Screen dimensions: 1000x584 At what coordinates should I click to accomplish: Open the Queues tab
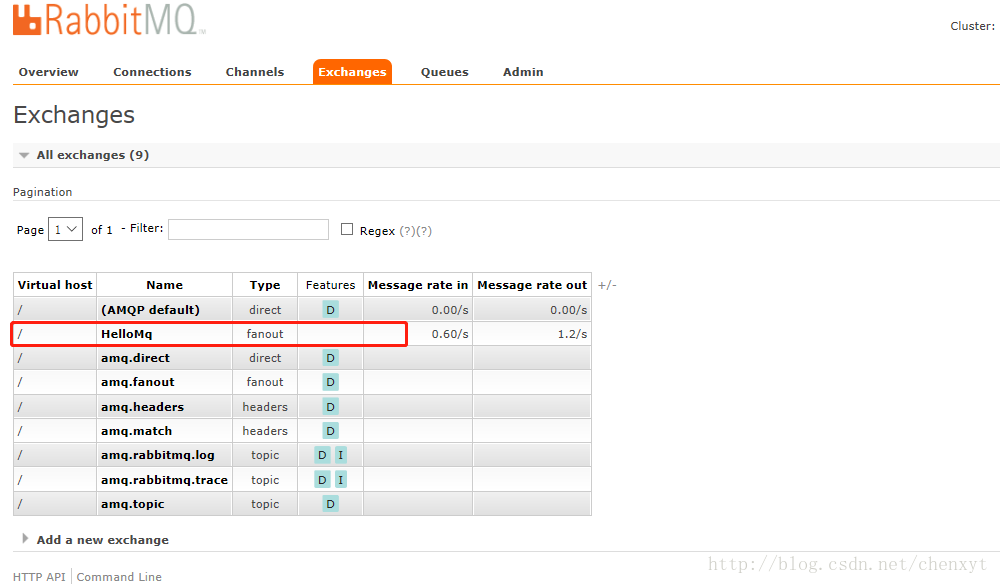445,72
